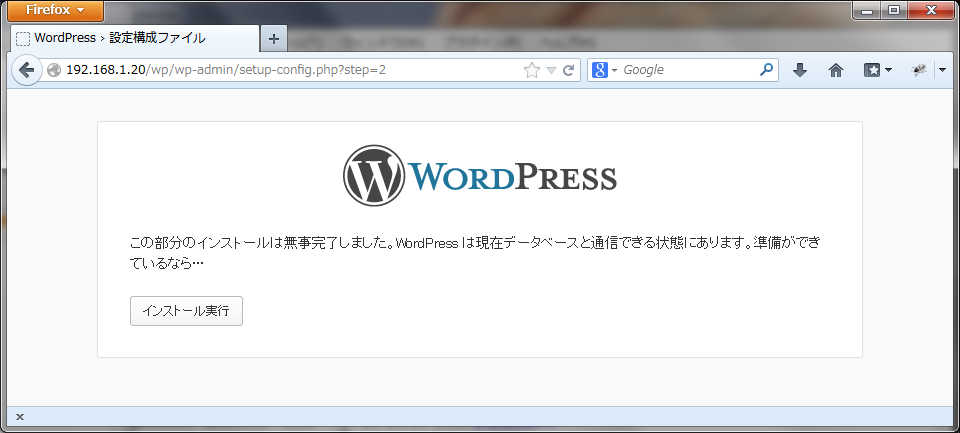The height and width of the screenshot is (433, 960).
Task: Minimize the Firefox window
Action: point(866,10)
